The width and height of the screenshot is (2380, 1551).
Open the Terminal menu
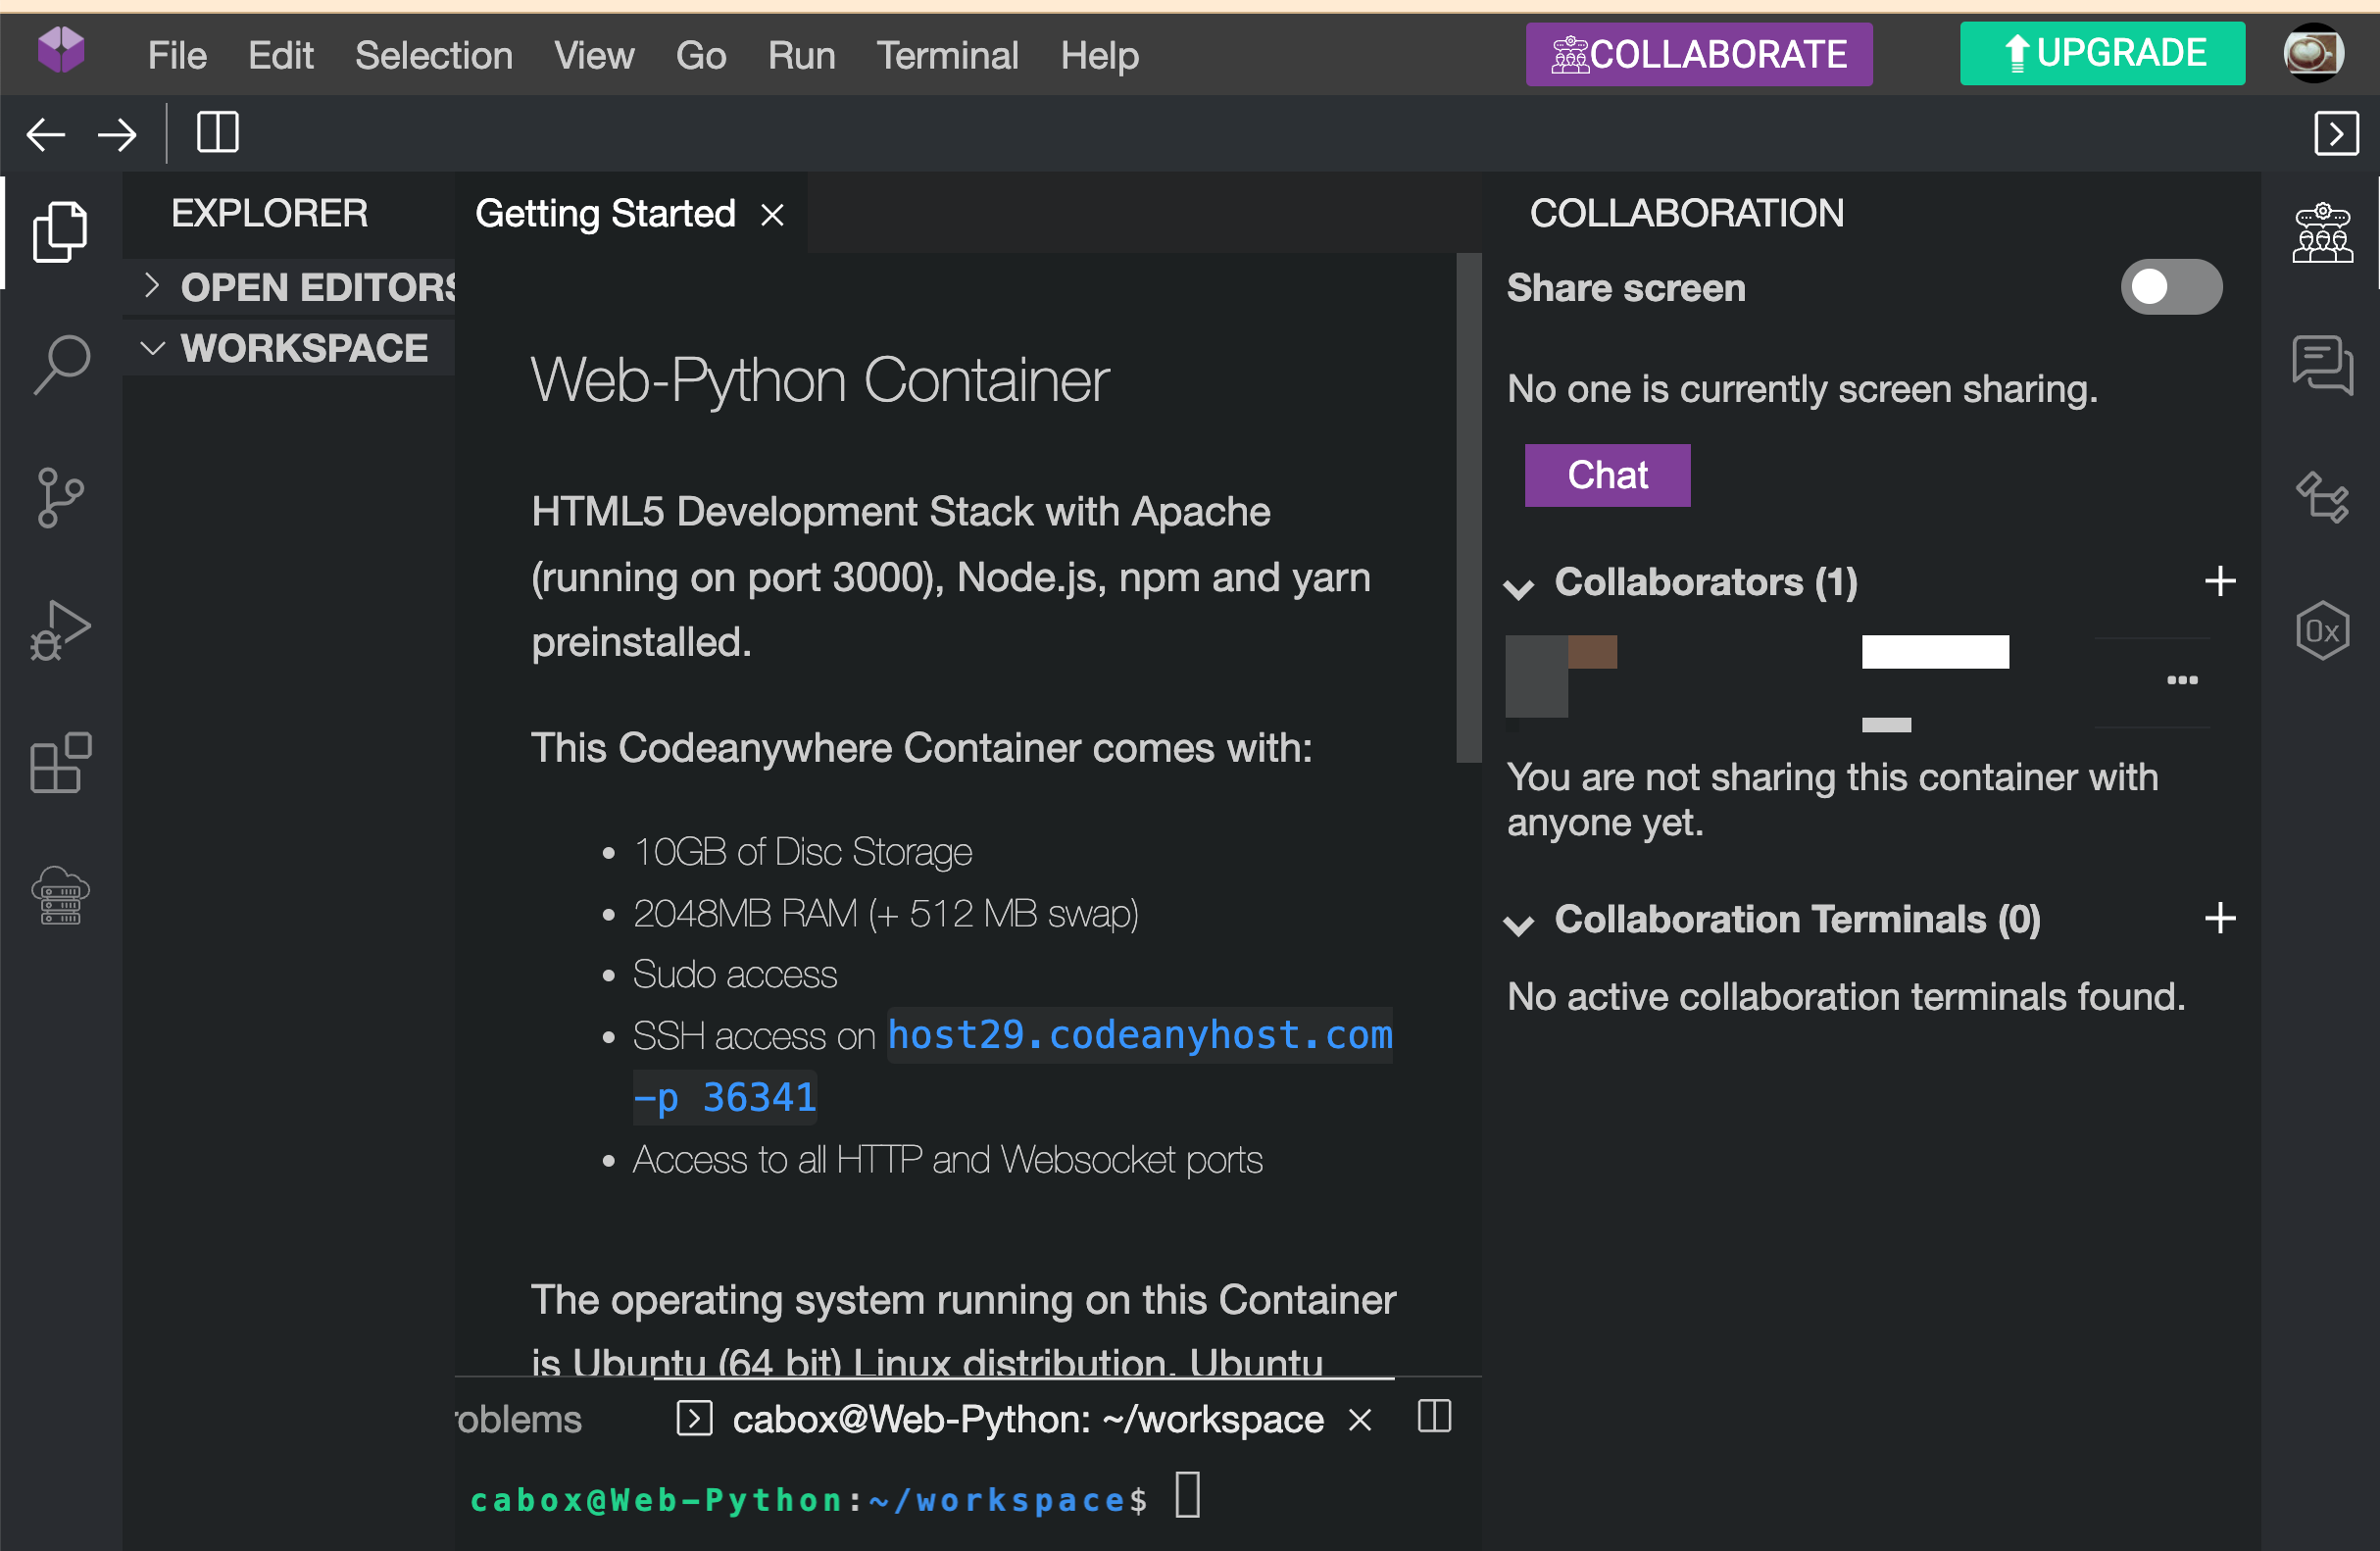tap(947, 56)
